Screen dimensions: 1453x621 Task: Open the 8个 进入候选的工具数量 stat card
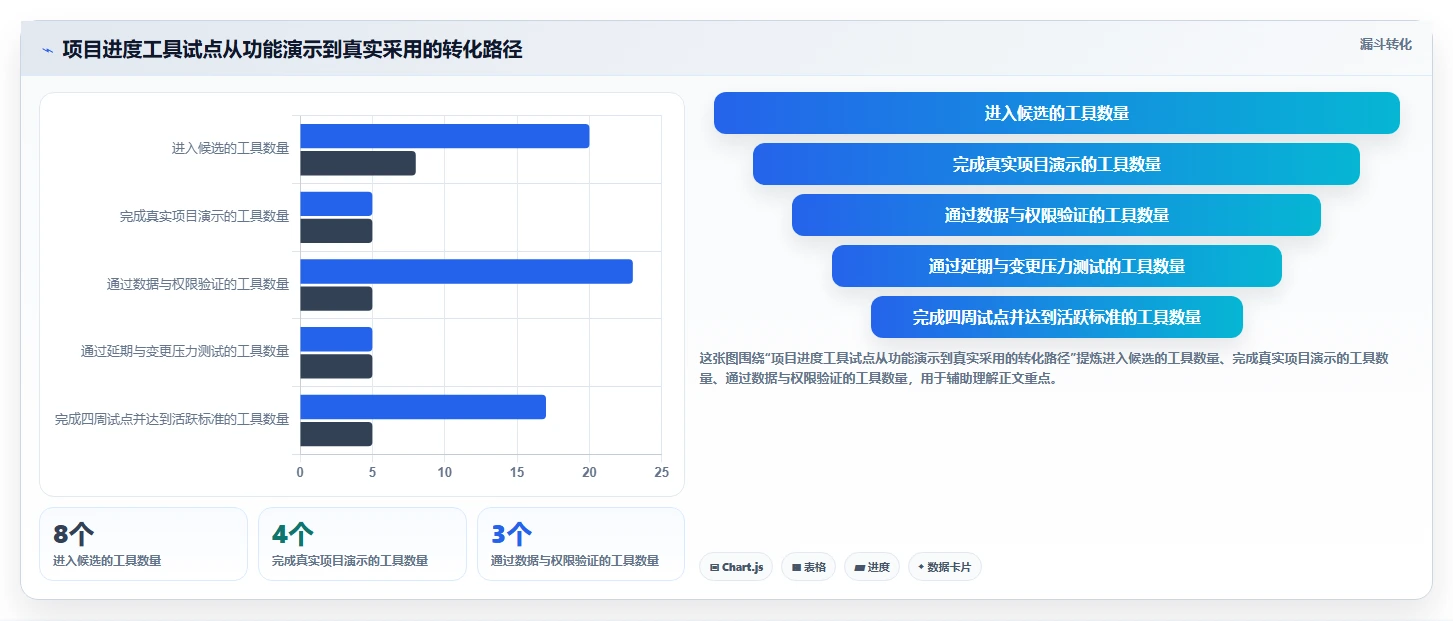tap(143, 544)
